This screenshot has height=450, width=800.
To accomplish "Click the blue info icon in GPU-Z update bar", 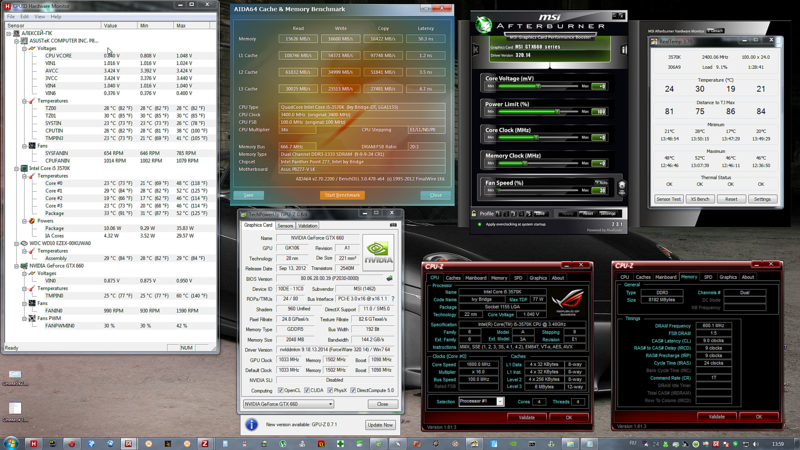I will pos(251,424).
